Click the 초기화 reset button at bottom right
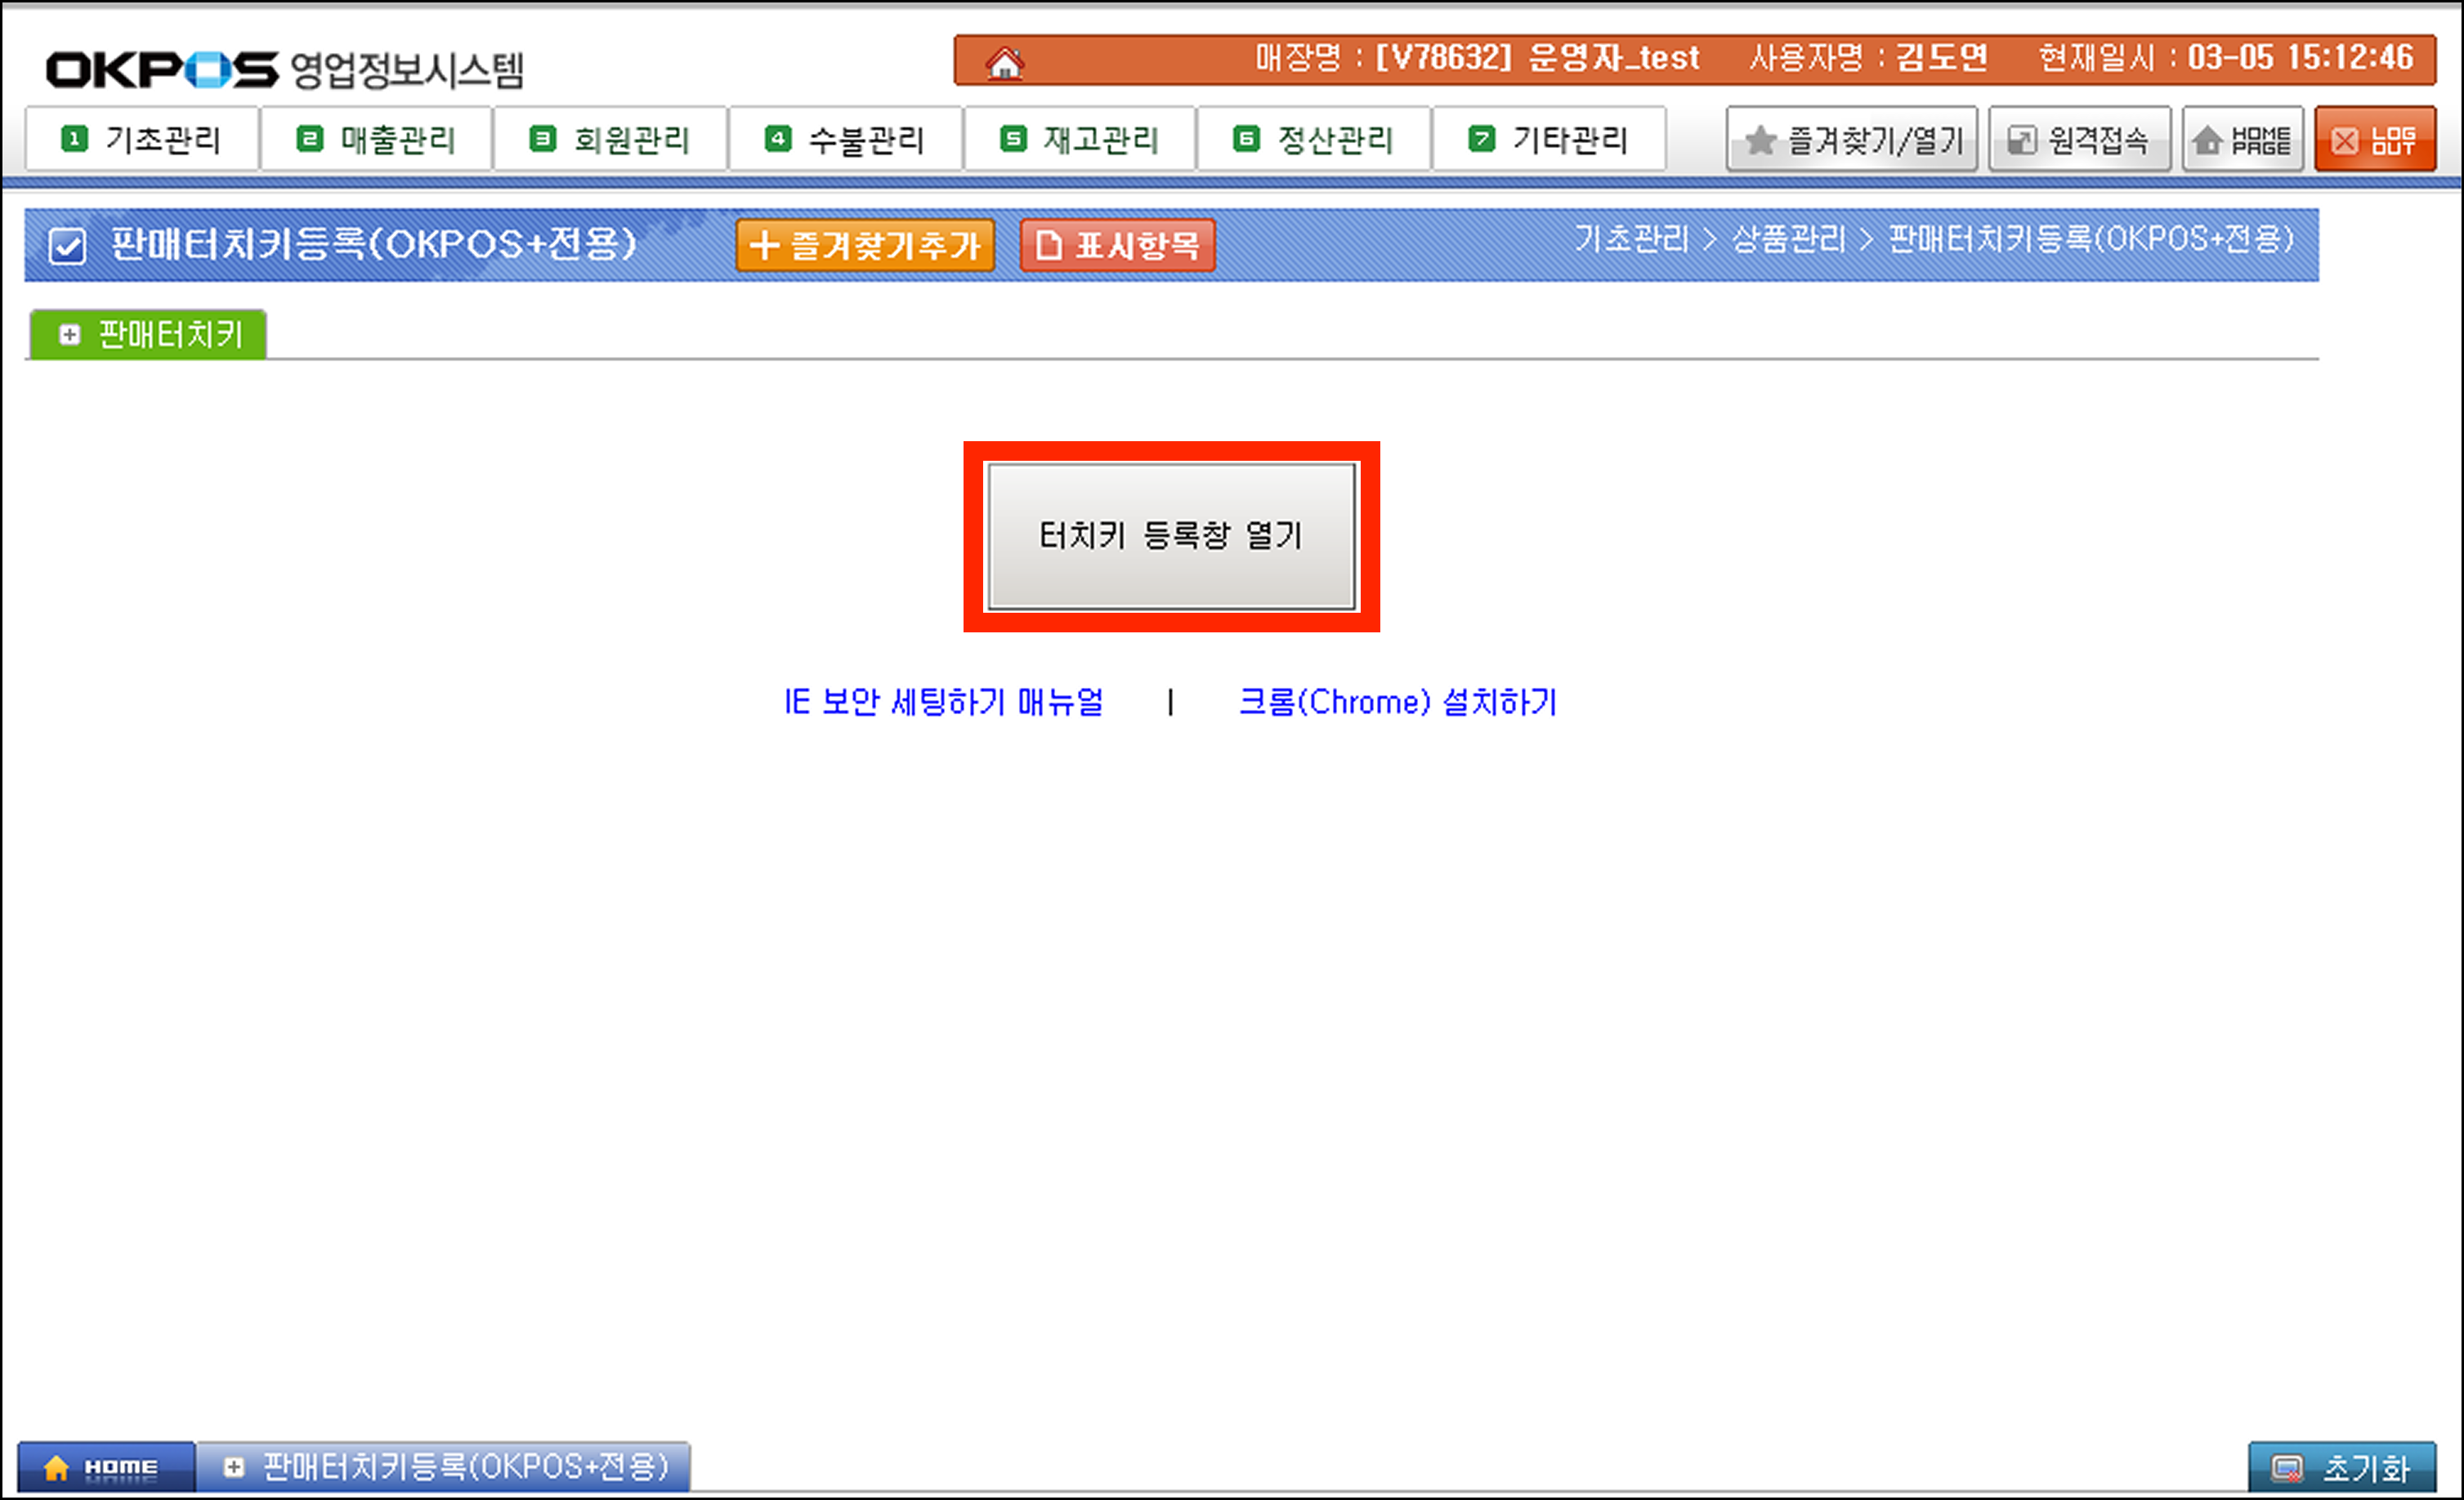 (2341, 1467)
